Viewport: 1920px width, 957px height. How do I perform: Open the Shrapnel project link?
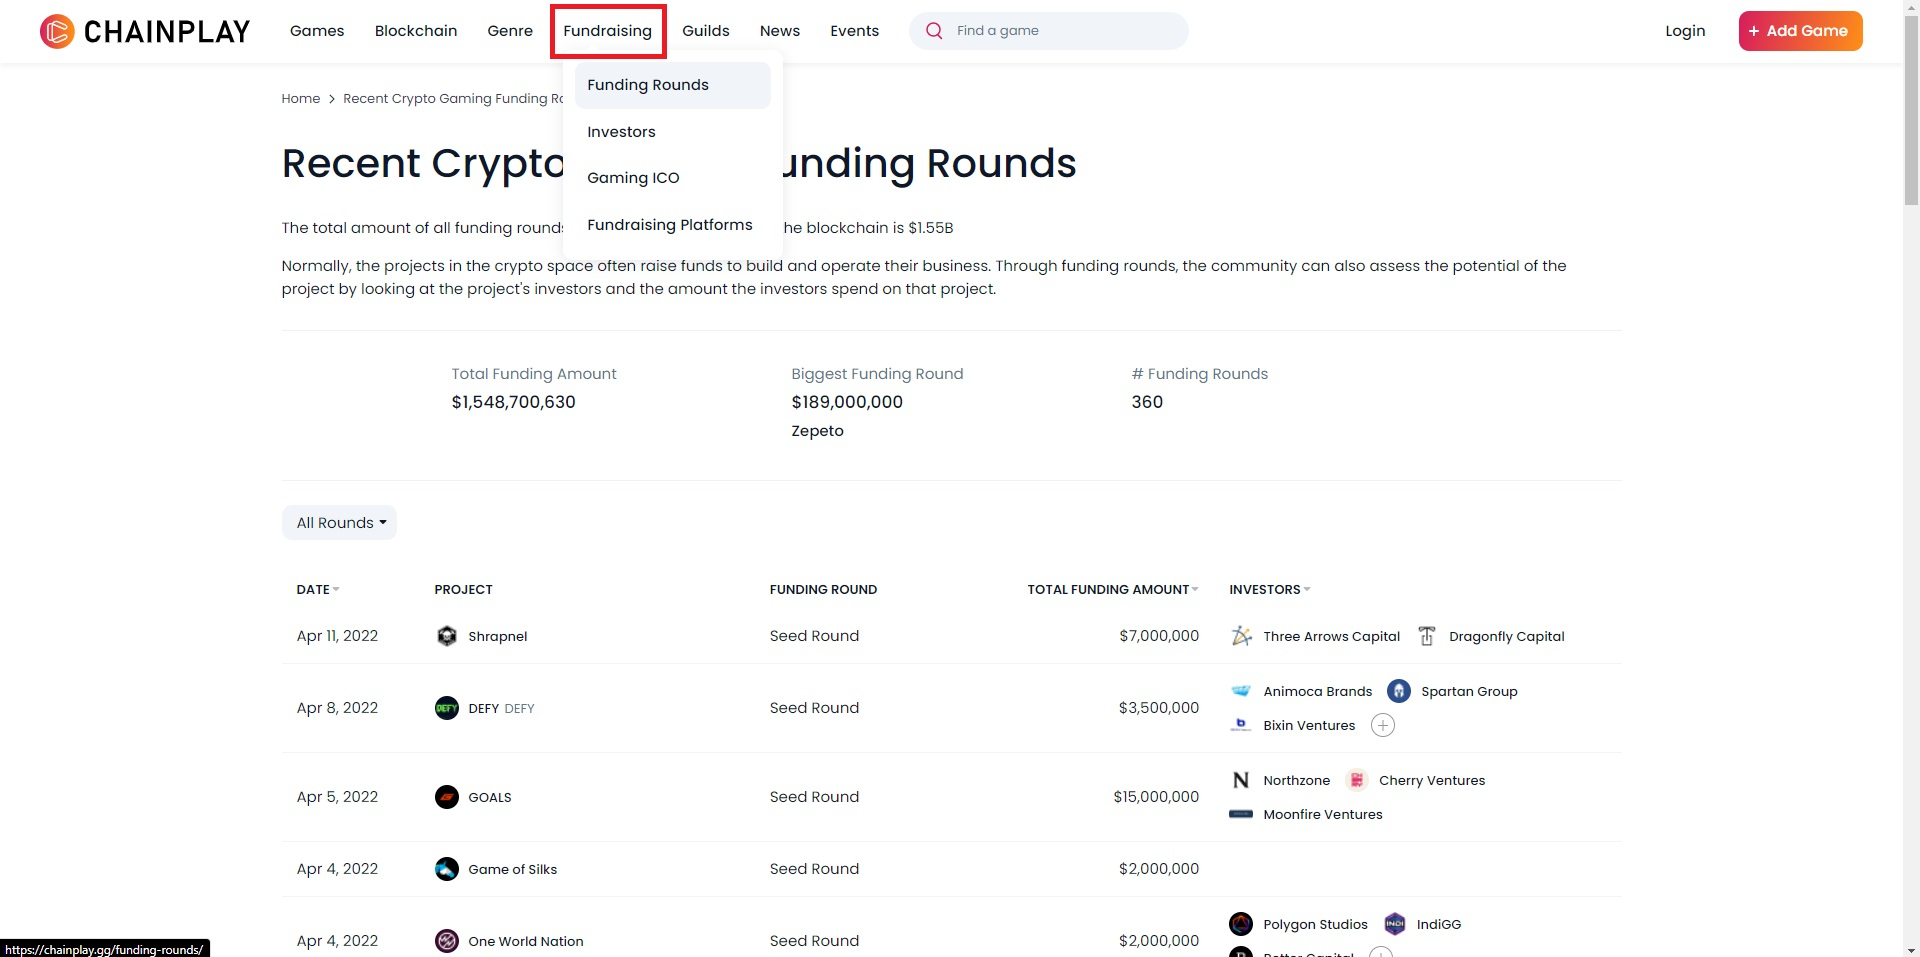[498, 636]
